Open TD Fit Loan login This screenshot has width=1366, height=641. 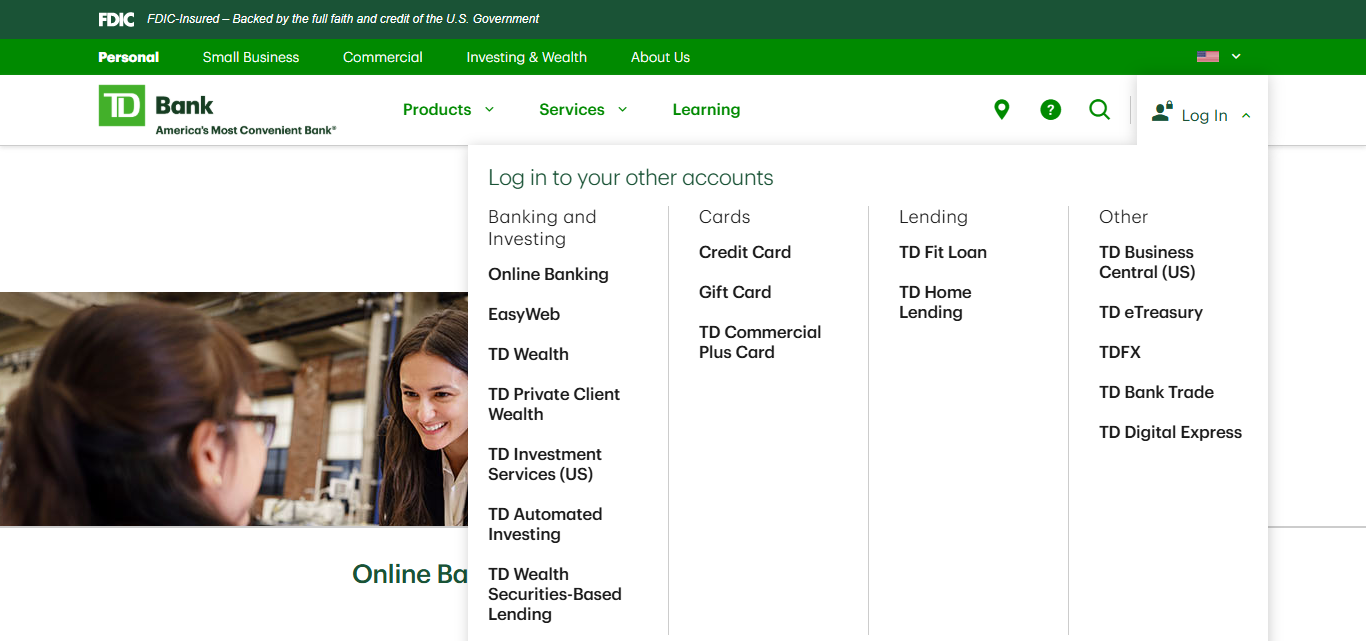pyautogui.click(x=943, y=252)
